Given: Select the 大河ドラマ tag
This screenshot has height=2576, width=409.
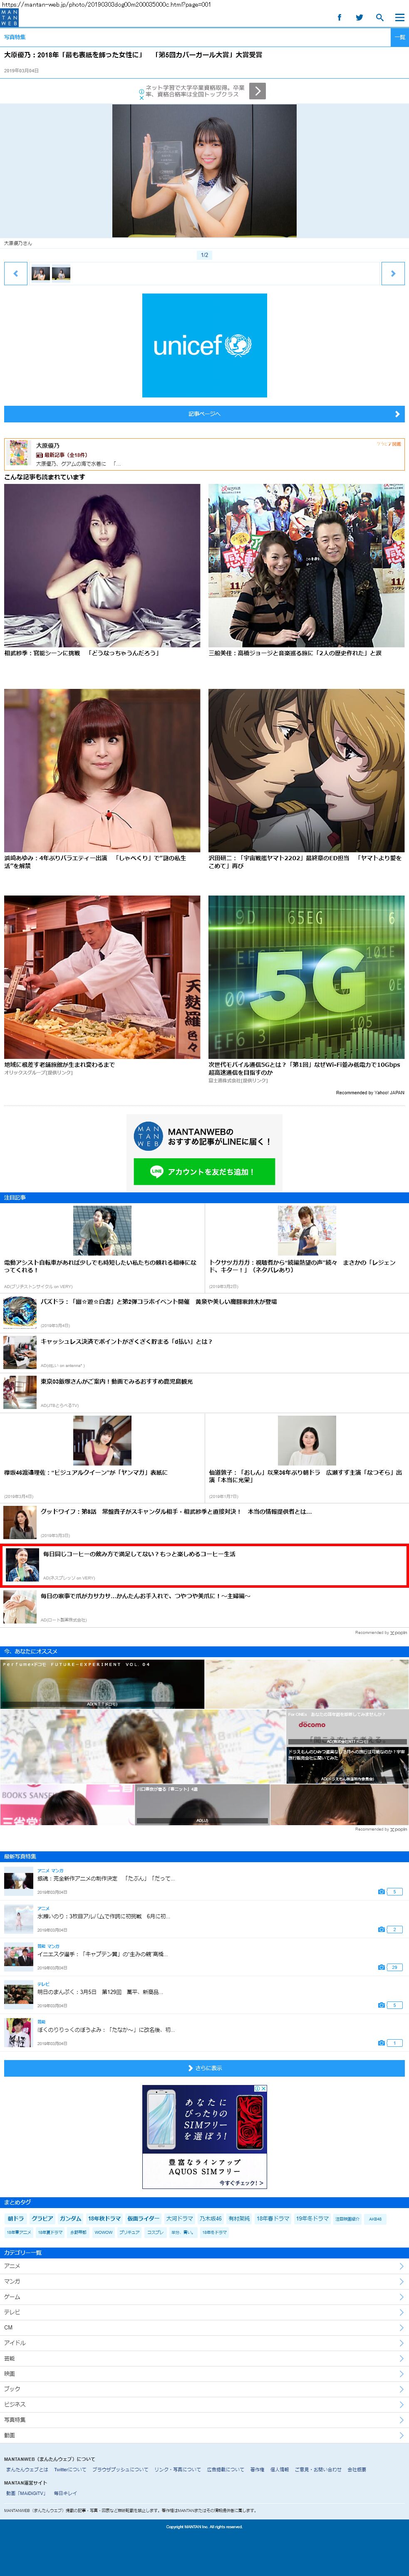Looking at the screenshot, I should (x=180, y=2219).
